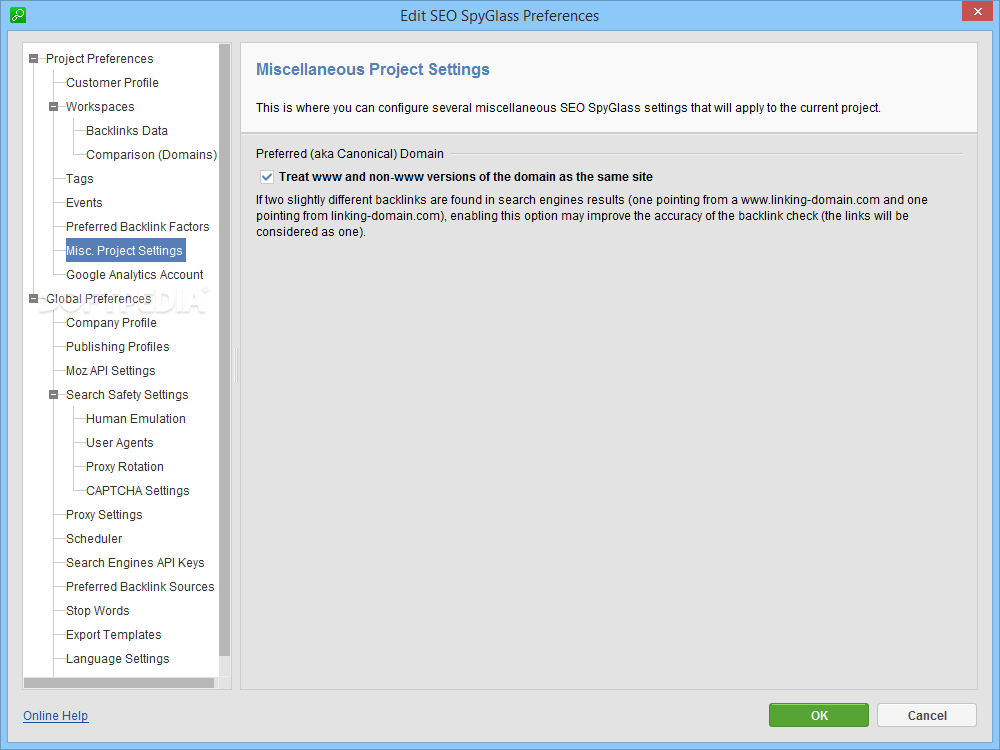Open Stop Words settings

coord(98,611)
